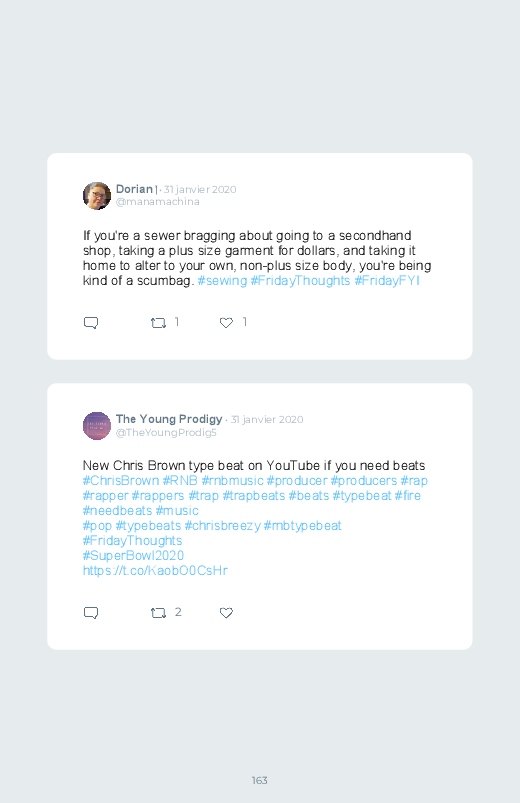
Task: Click the @manamachina handle
Action: pos(158,202)
